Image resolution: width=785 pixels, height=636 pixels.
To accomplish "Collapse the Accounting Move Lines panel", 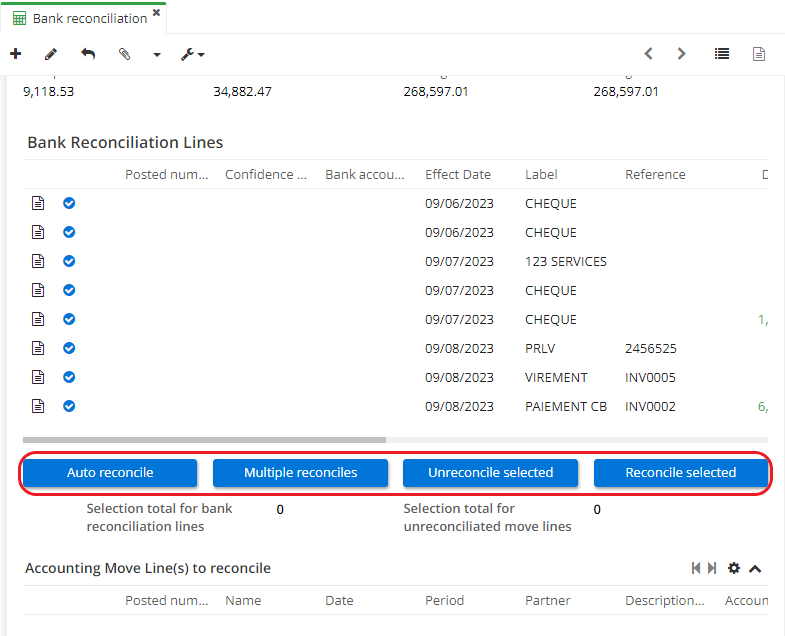I will (x=755, y=568).
